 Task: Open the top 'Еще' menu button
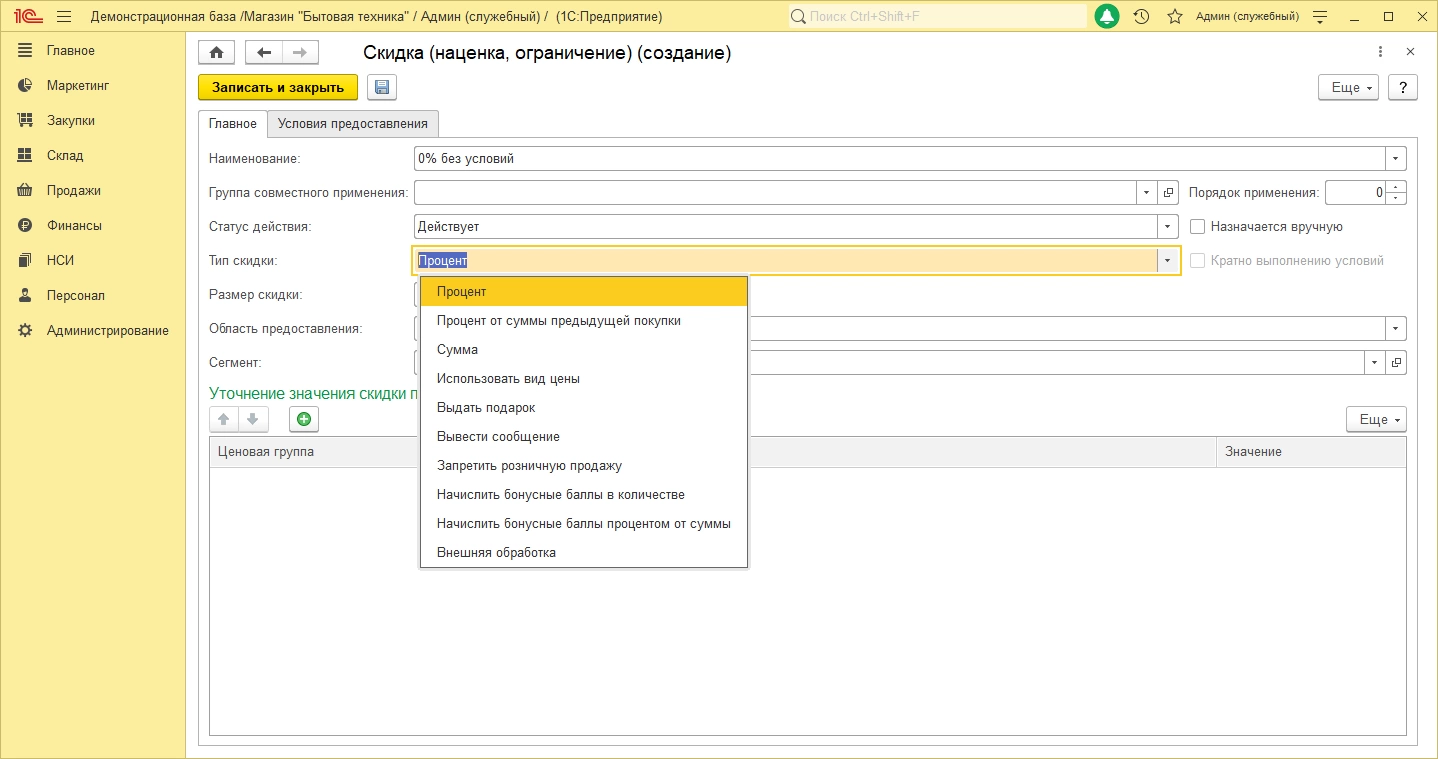(x=1348, y=88)
